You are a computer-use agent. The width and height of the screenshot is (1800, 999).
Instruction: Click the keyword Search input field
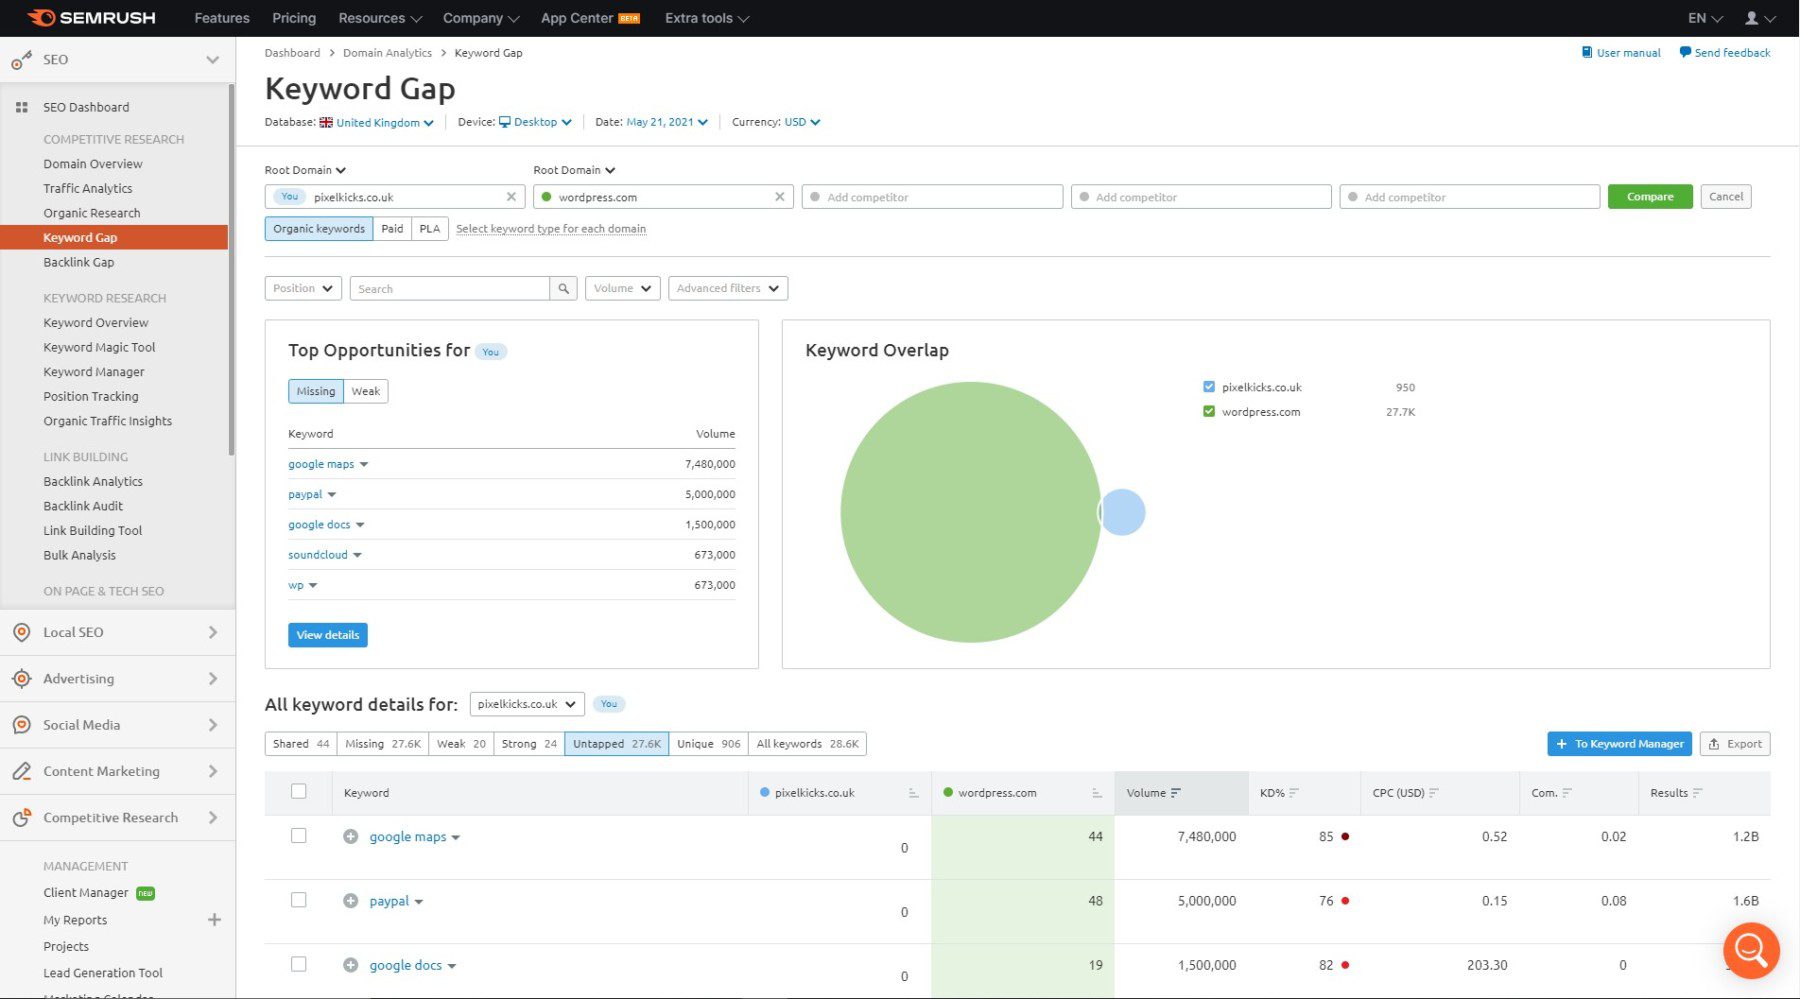click(450, 289)
